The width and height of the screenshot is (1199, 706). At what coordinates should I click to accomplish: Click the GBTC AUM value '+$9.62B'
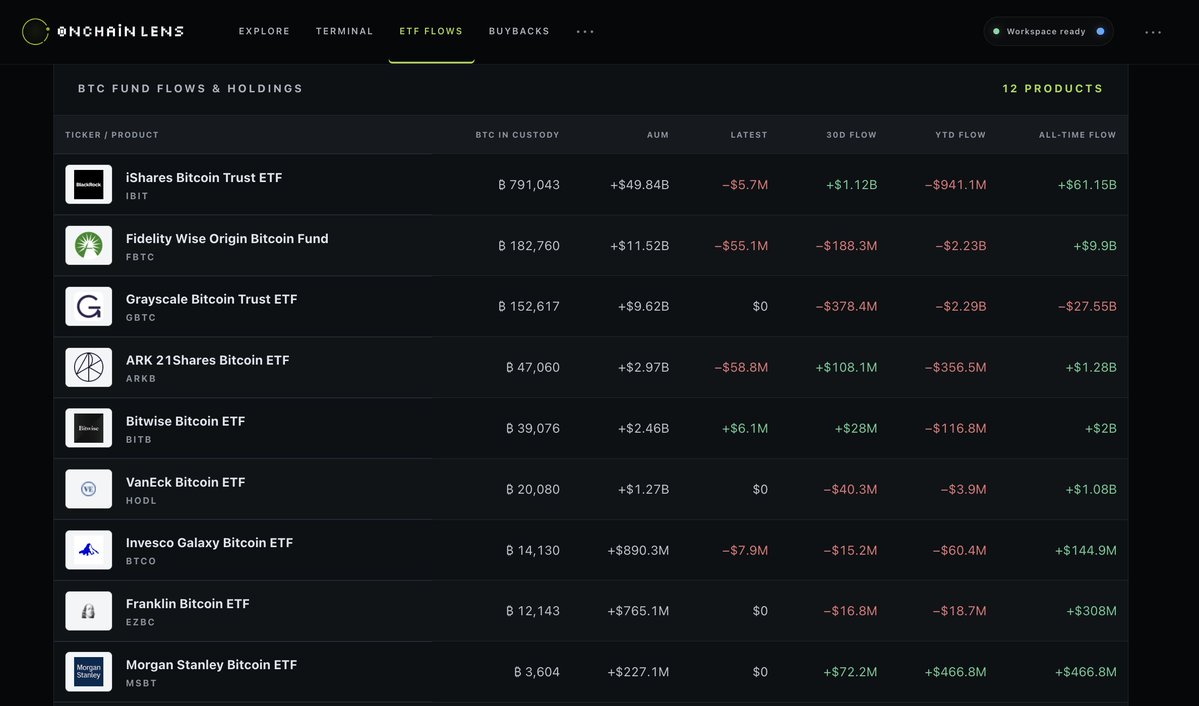644,306
